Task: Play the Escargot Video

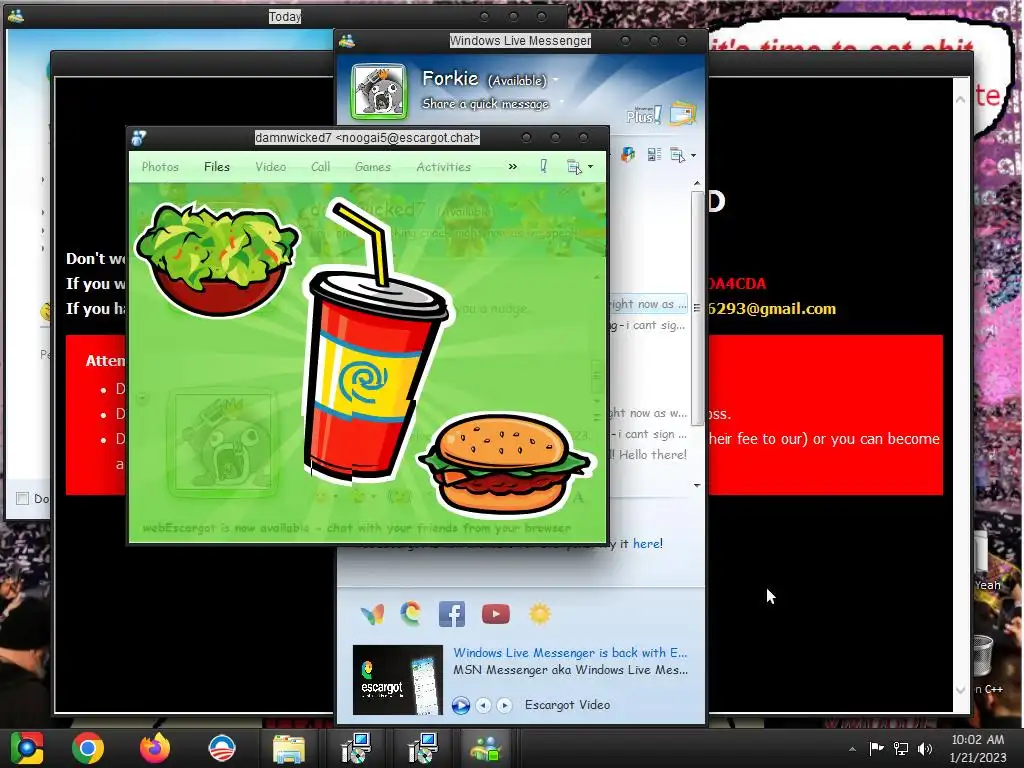Action: (x=460, y=705)
